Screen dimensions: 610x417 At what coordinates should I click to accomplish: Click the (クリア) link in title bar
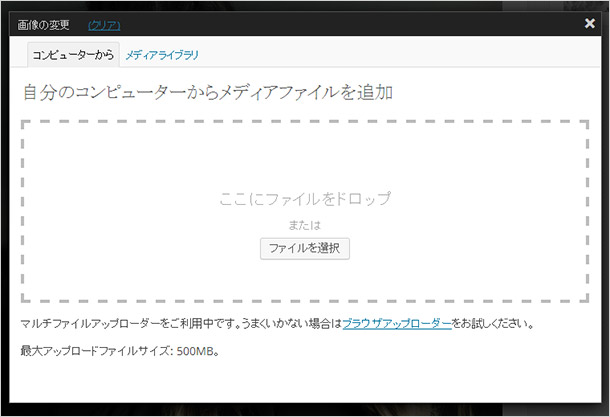click(x=104, y=25)
